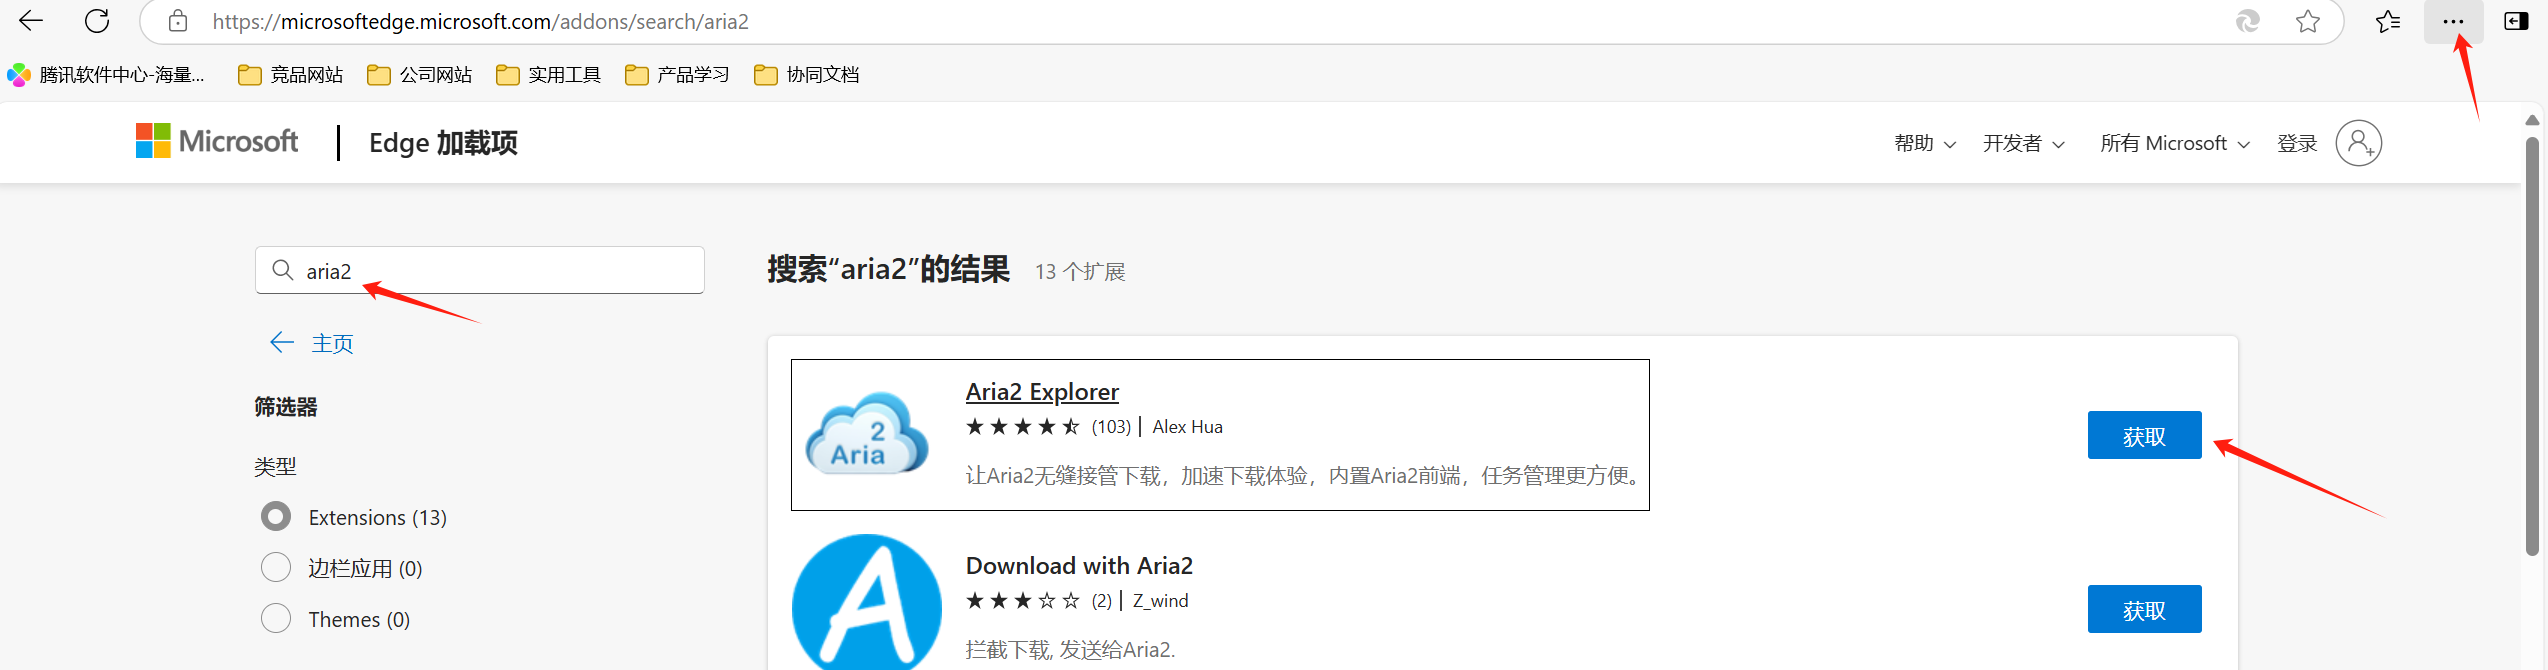Open Edge settings and more menu
The width and height of the screenshot is (2548, 670).
(2452, 21)
